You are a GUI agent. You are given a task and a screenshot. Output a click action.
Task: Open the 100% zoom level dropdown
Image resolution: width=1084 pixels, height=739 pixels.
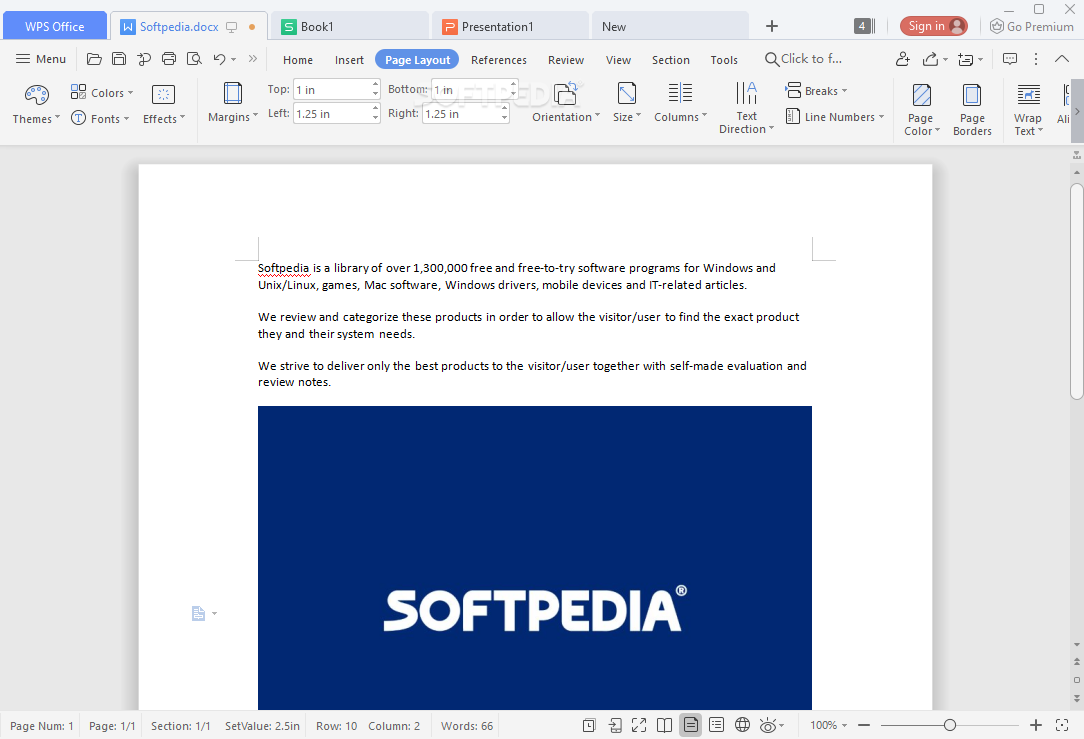828,724
